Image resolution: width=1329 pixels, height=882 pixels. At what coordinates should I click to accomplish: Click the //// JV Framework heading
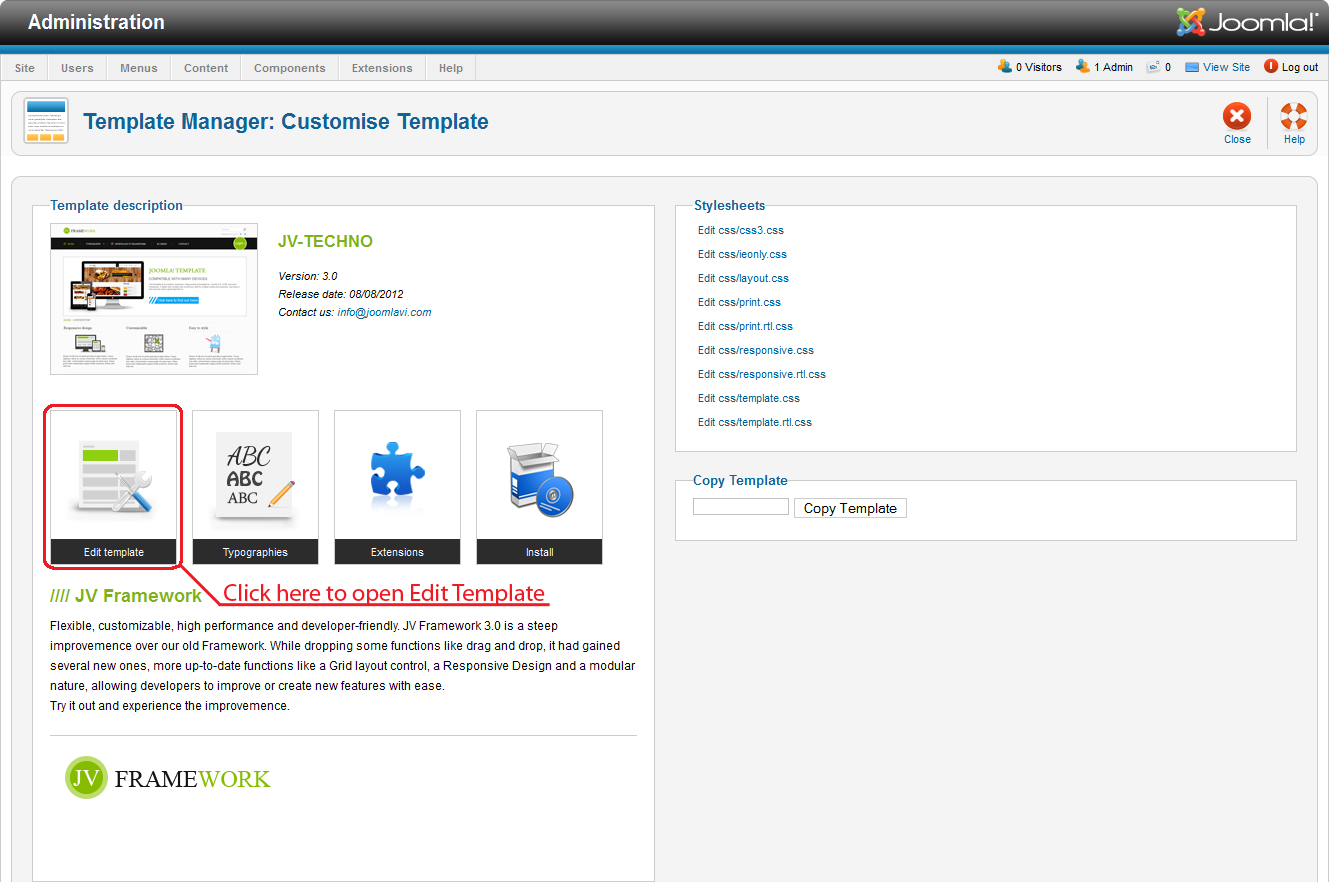(x=126, y=595)
